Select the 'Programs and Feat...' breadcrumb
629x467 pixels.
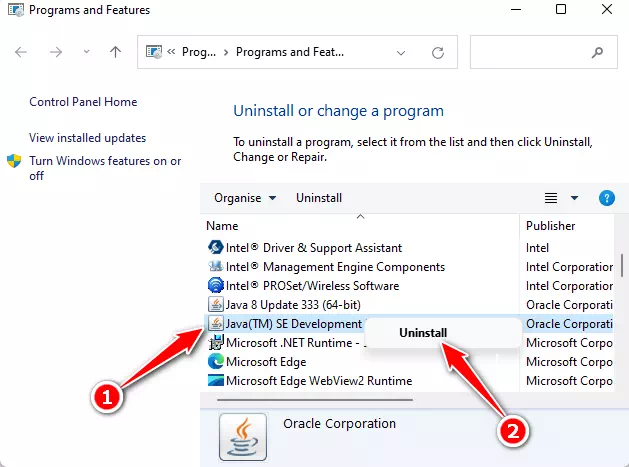[x=290, y=52]
